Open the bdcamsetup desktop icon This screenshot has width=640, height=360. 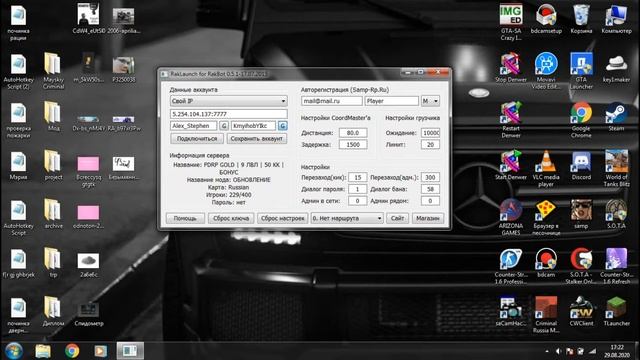pyautogui.click(x=546, y=19)
